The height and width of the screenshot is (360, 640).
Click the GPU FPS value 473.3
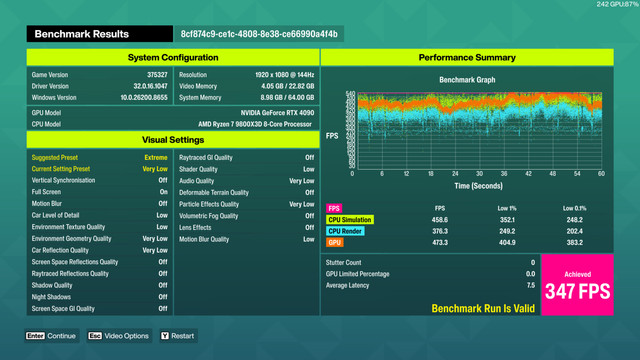[440, 242]
